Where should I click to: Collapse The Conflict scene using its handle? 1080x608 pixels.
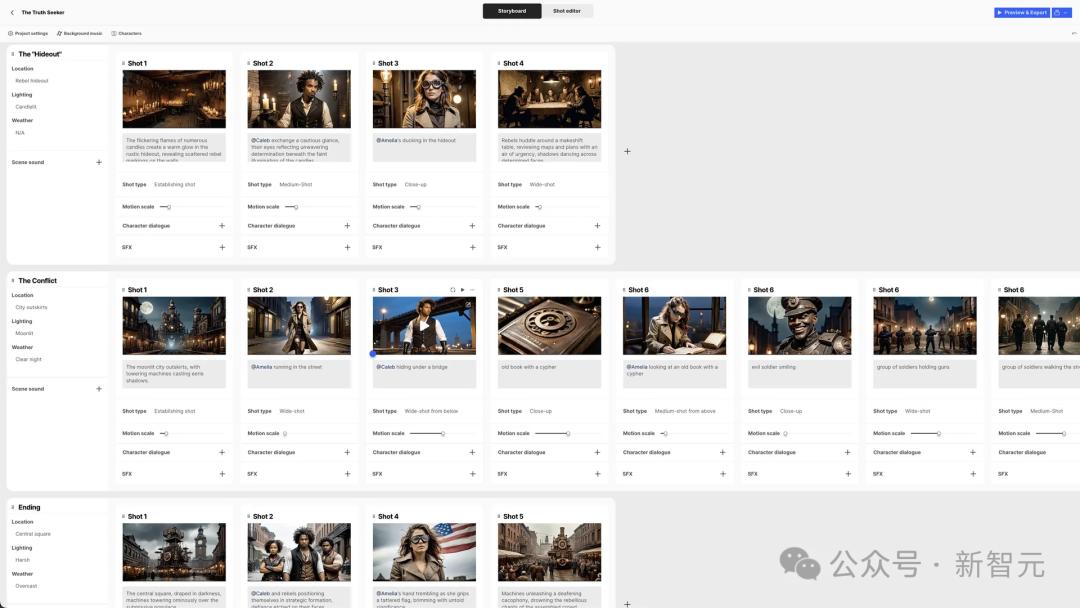coord(13,281)
